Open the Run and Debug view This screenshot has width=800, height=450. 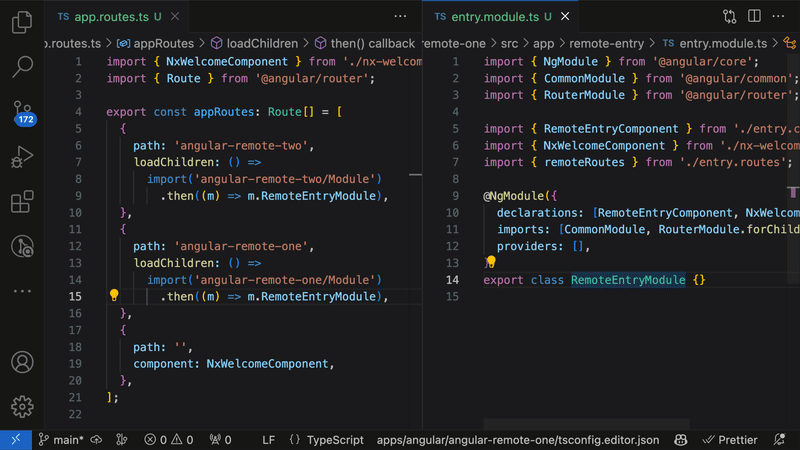(x=21, y=157)
